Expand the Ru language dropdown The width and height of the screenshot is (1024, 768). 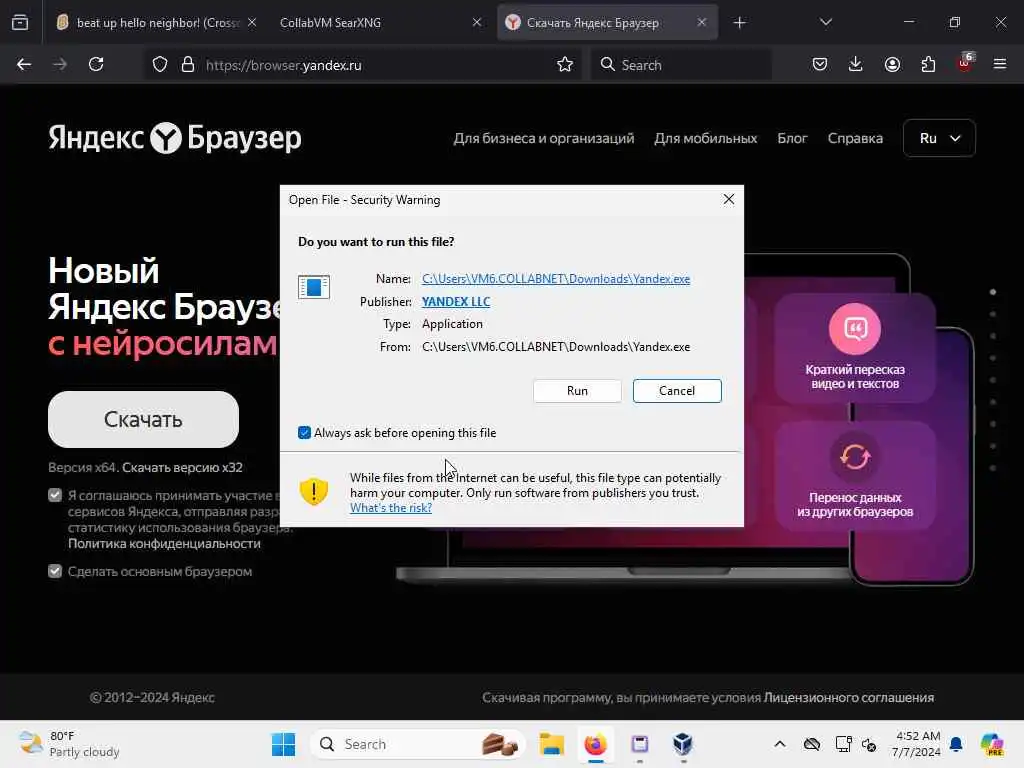pyautogui.click(x=939, y=138)
